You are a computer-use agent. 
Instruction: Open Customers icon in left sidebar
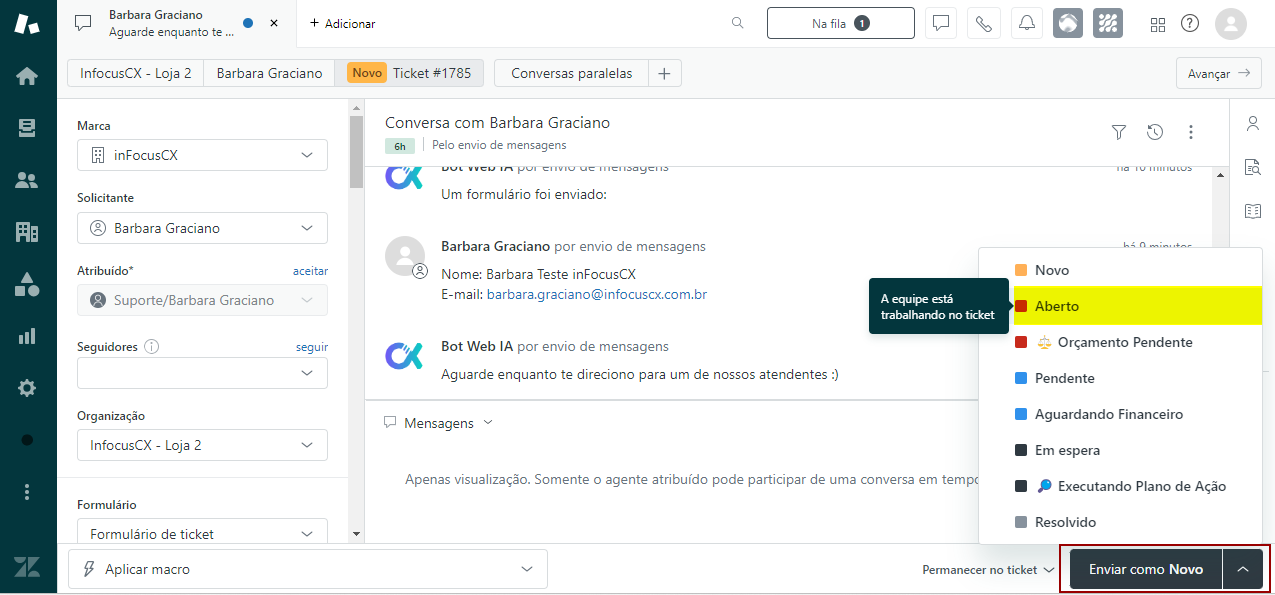27,180
